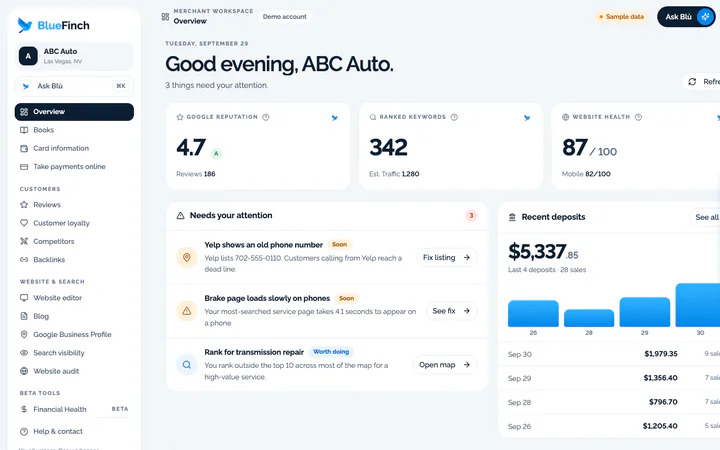
Task: Click the Yelp location pin icon
Action: point(187,258)
